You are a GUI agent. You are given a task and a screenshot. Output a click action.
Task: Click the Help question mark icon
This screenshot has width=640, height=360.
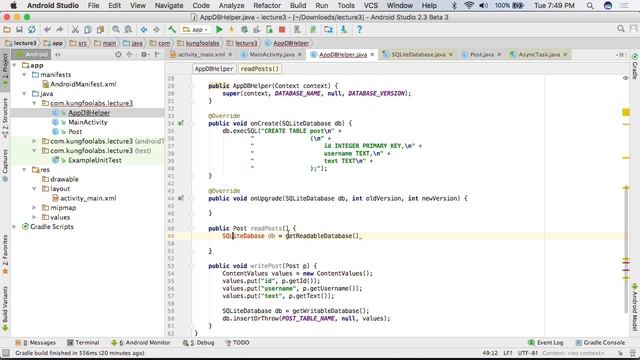[359, 29]
